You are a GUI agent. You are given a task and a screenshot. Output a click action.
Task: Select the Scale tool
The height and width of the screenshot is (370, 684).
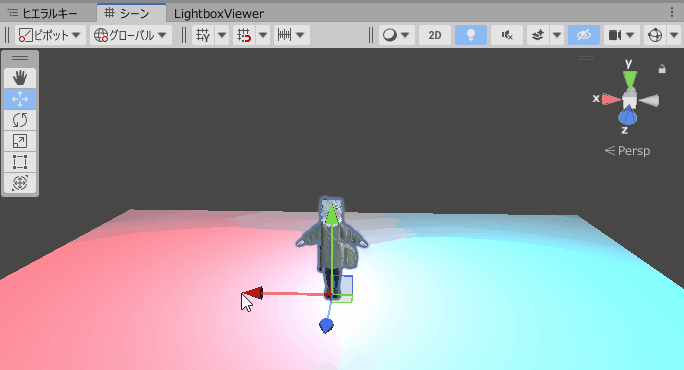20,141
